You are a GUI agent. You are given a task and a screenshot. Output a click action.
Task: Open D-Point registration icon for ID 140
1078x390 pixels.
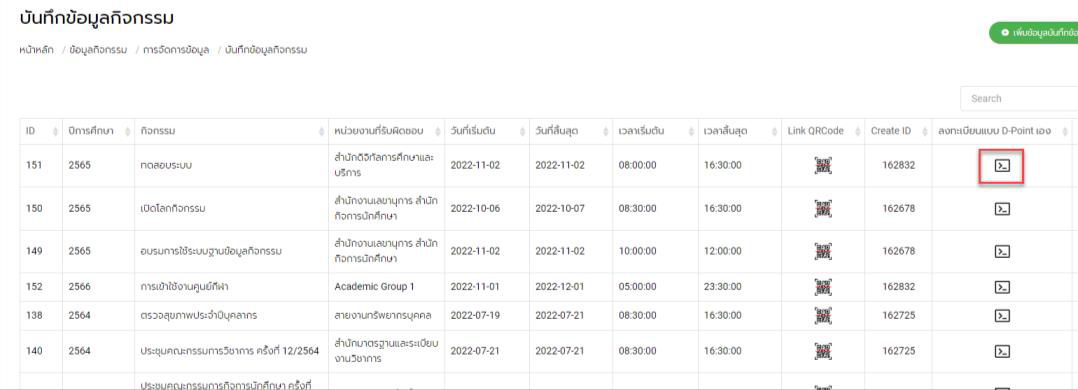[1002, 351]
